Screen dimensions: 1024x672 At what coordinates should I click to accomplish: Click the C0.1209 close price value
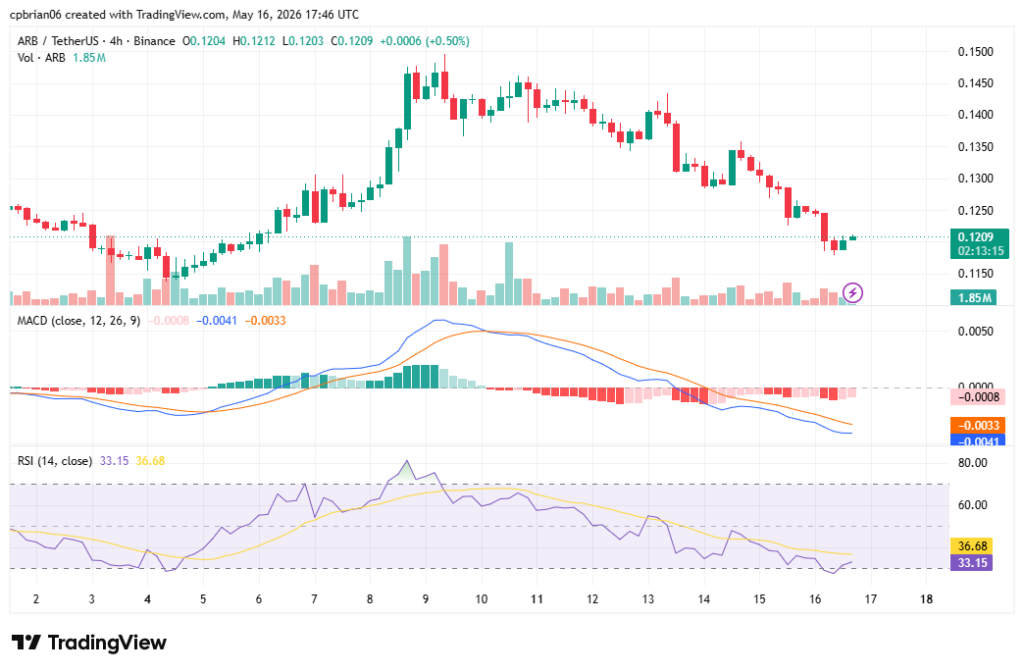coord(351,41)
